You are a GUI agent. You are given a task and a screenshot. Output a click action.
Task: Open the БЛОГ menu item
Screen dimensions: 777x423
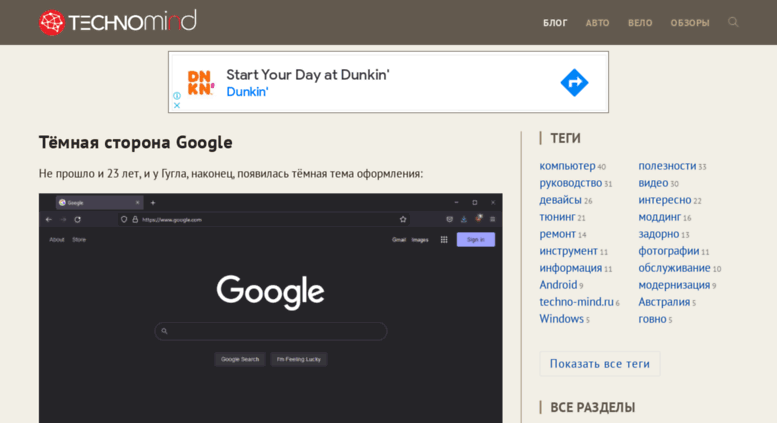[x=555, y=23]
